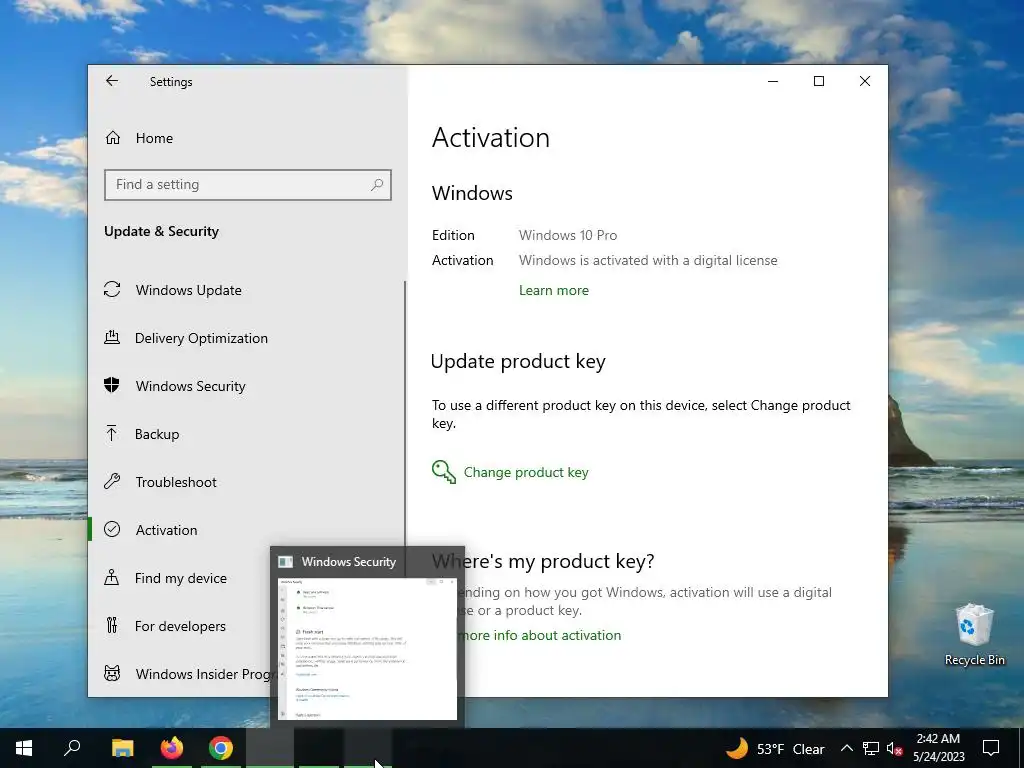Click the activated with a digital license text
1024x768 pixels.
pos(648,260)
